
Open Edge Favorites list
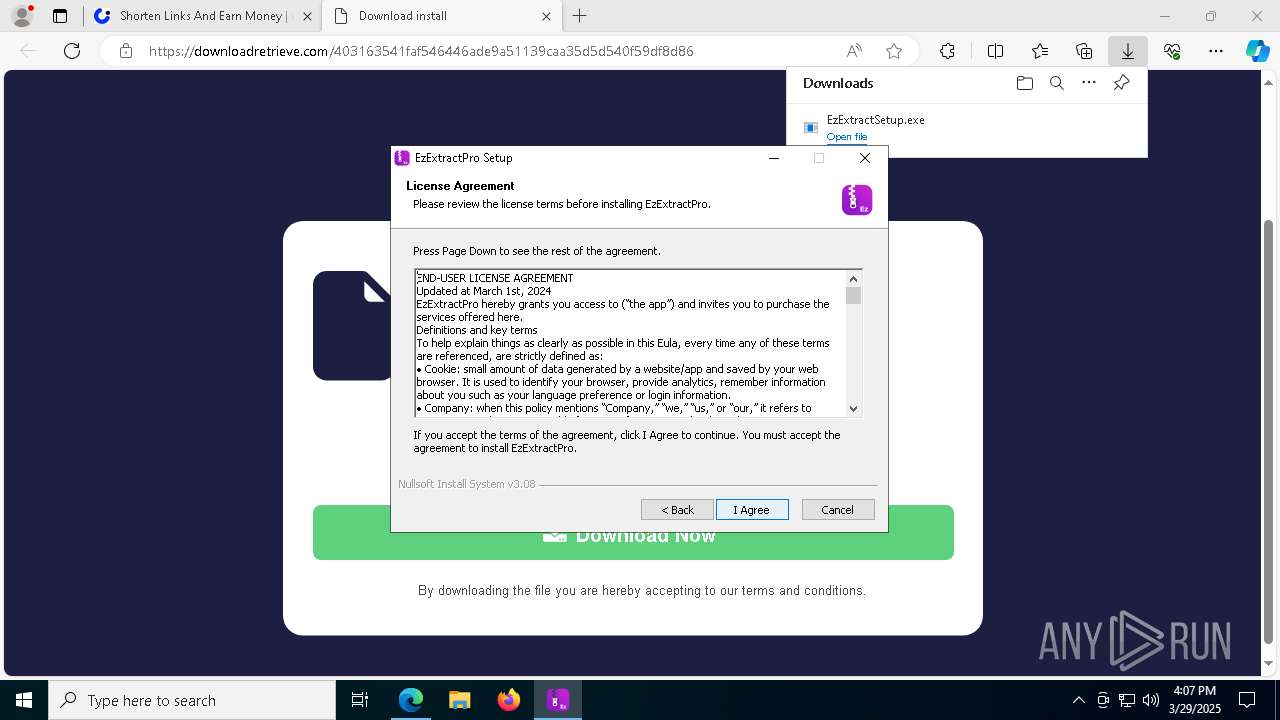(1040, 51)
